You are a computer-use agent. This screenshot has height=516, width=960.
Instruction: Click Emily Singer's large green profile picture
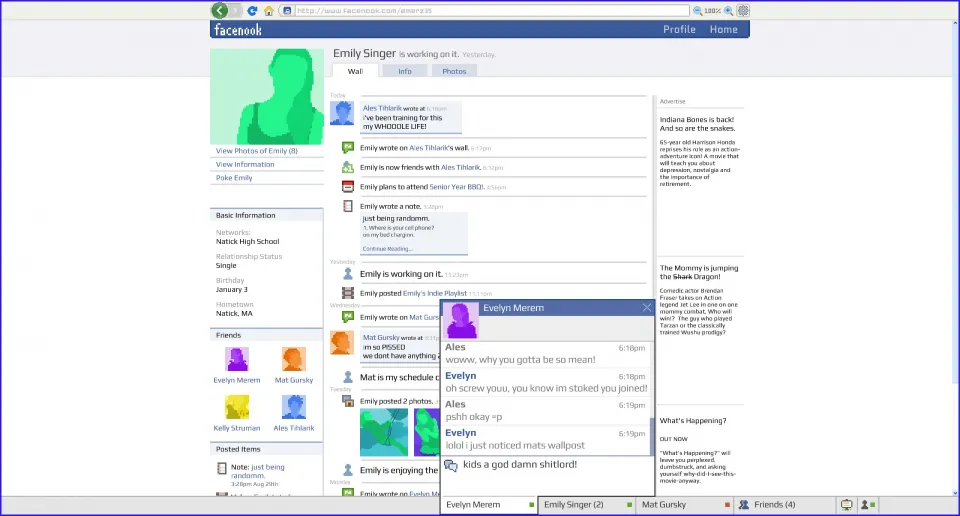[267, 97]
